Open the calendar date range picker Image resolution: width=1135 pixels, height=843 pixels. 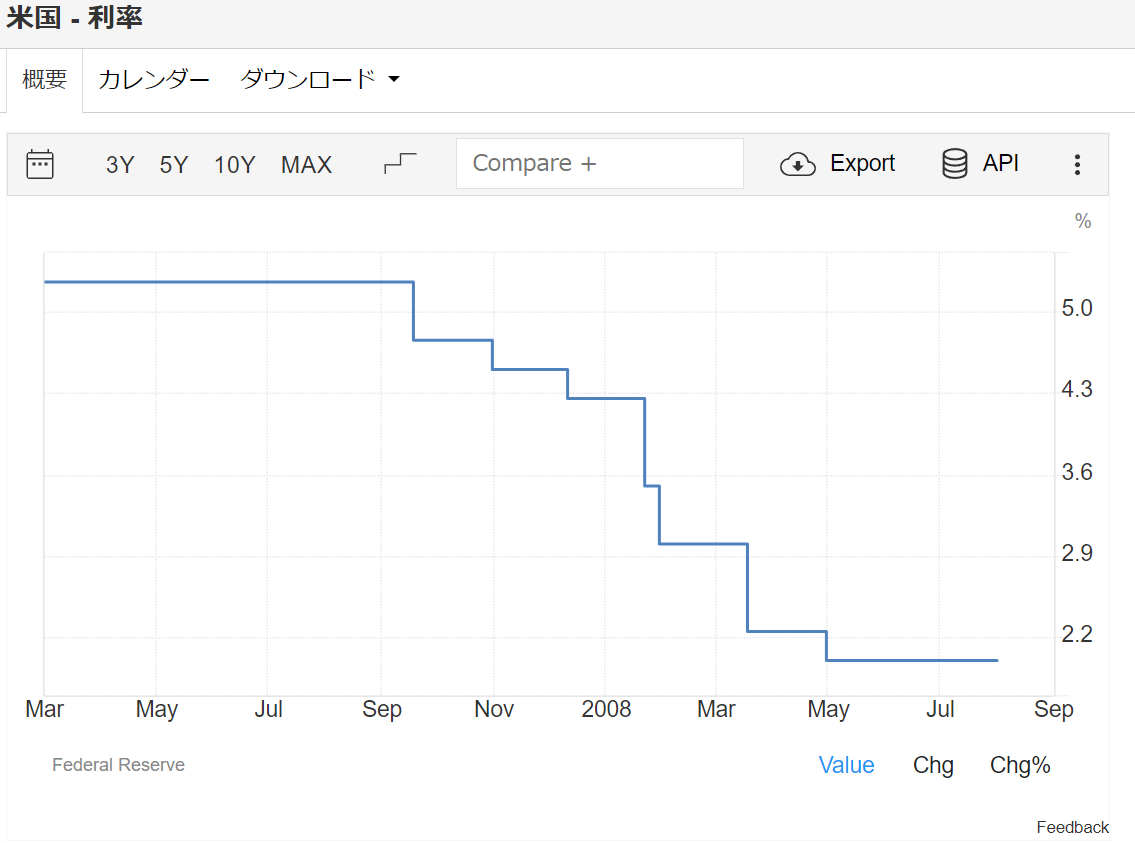(x=40, y=164)
